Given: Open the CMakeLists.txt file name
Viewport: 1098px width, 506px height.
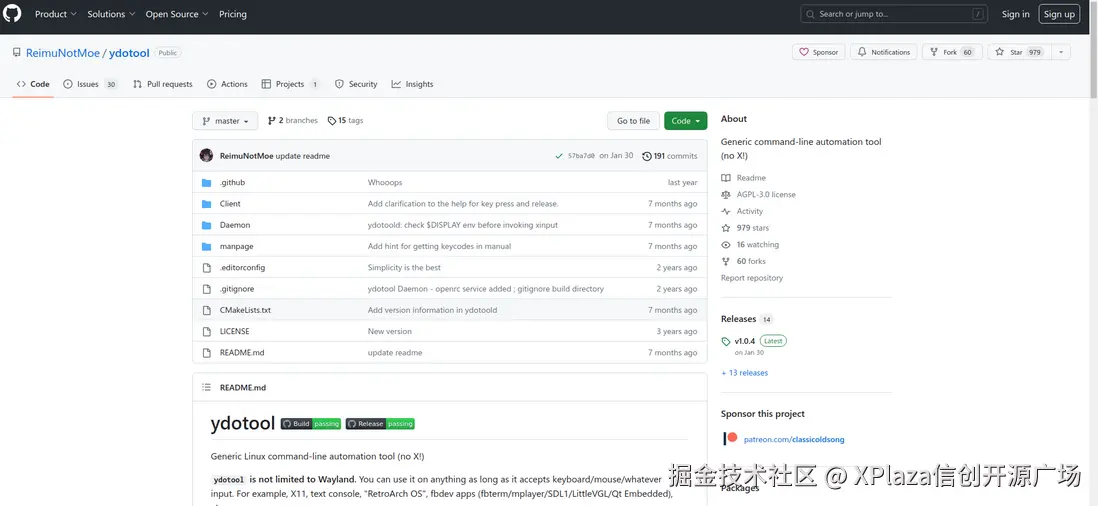Looking at the screenshot, I should [245, 310].
